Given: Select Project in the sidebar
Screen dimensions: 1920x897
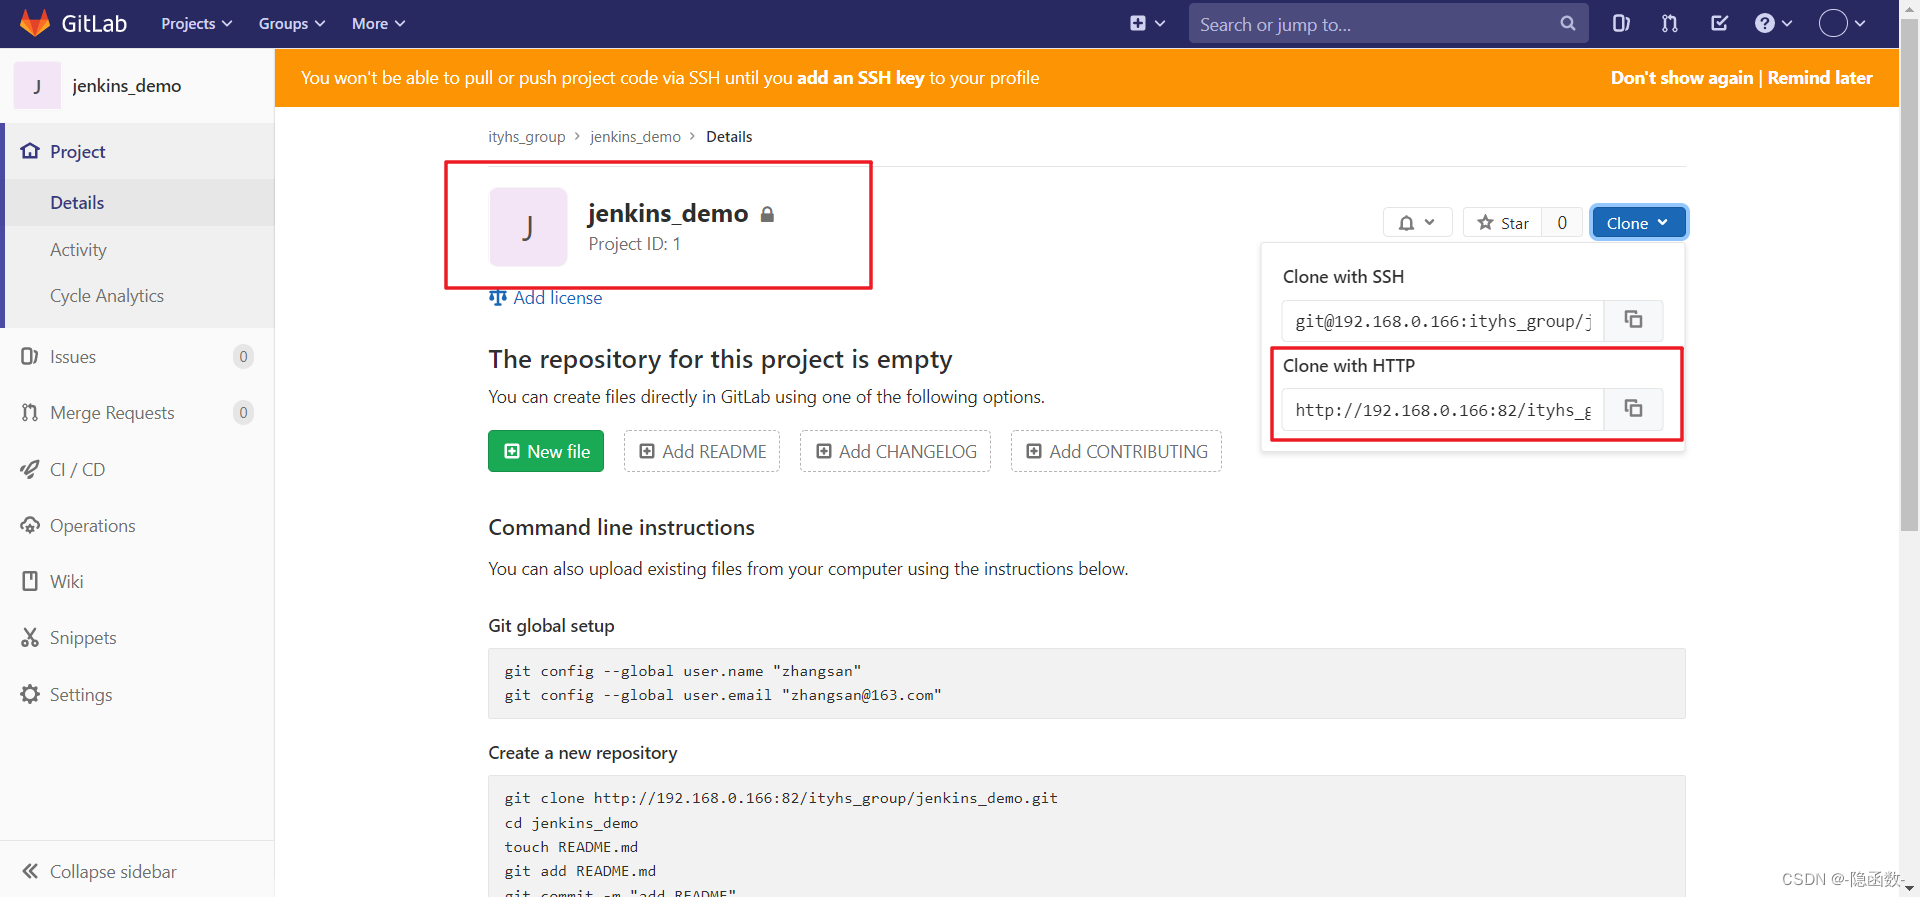Looking at the screenshot, I should [x=139, y=151].
